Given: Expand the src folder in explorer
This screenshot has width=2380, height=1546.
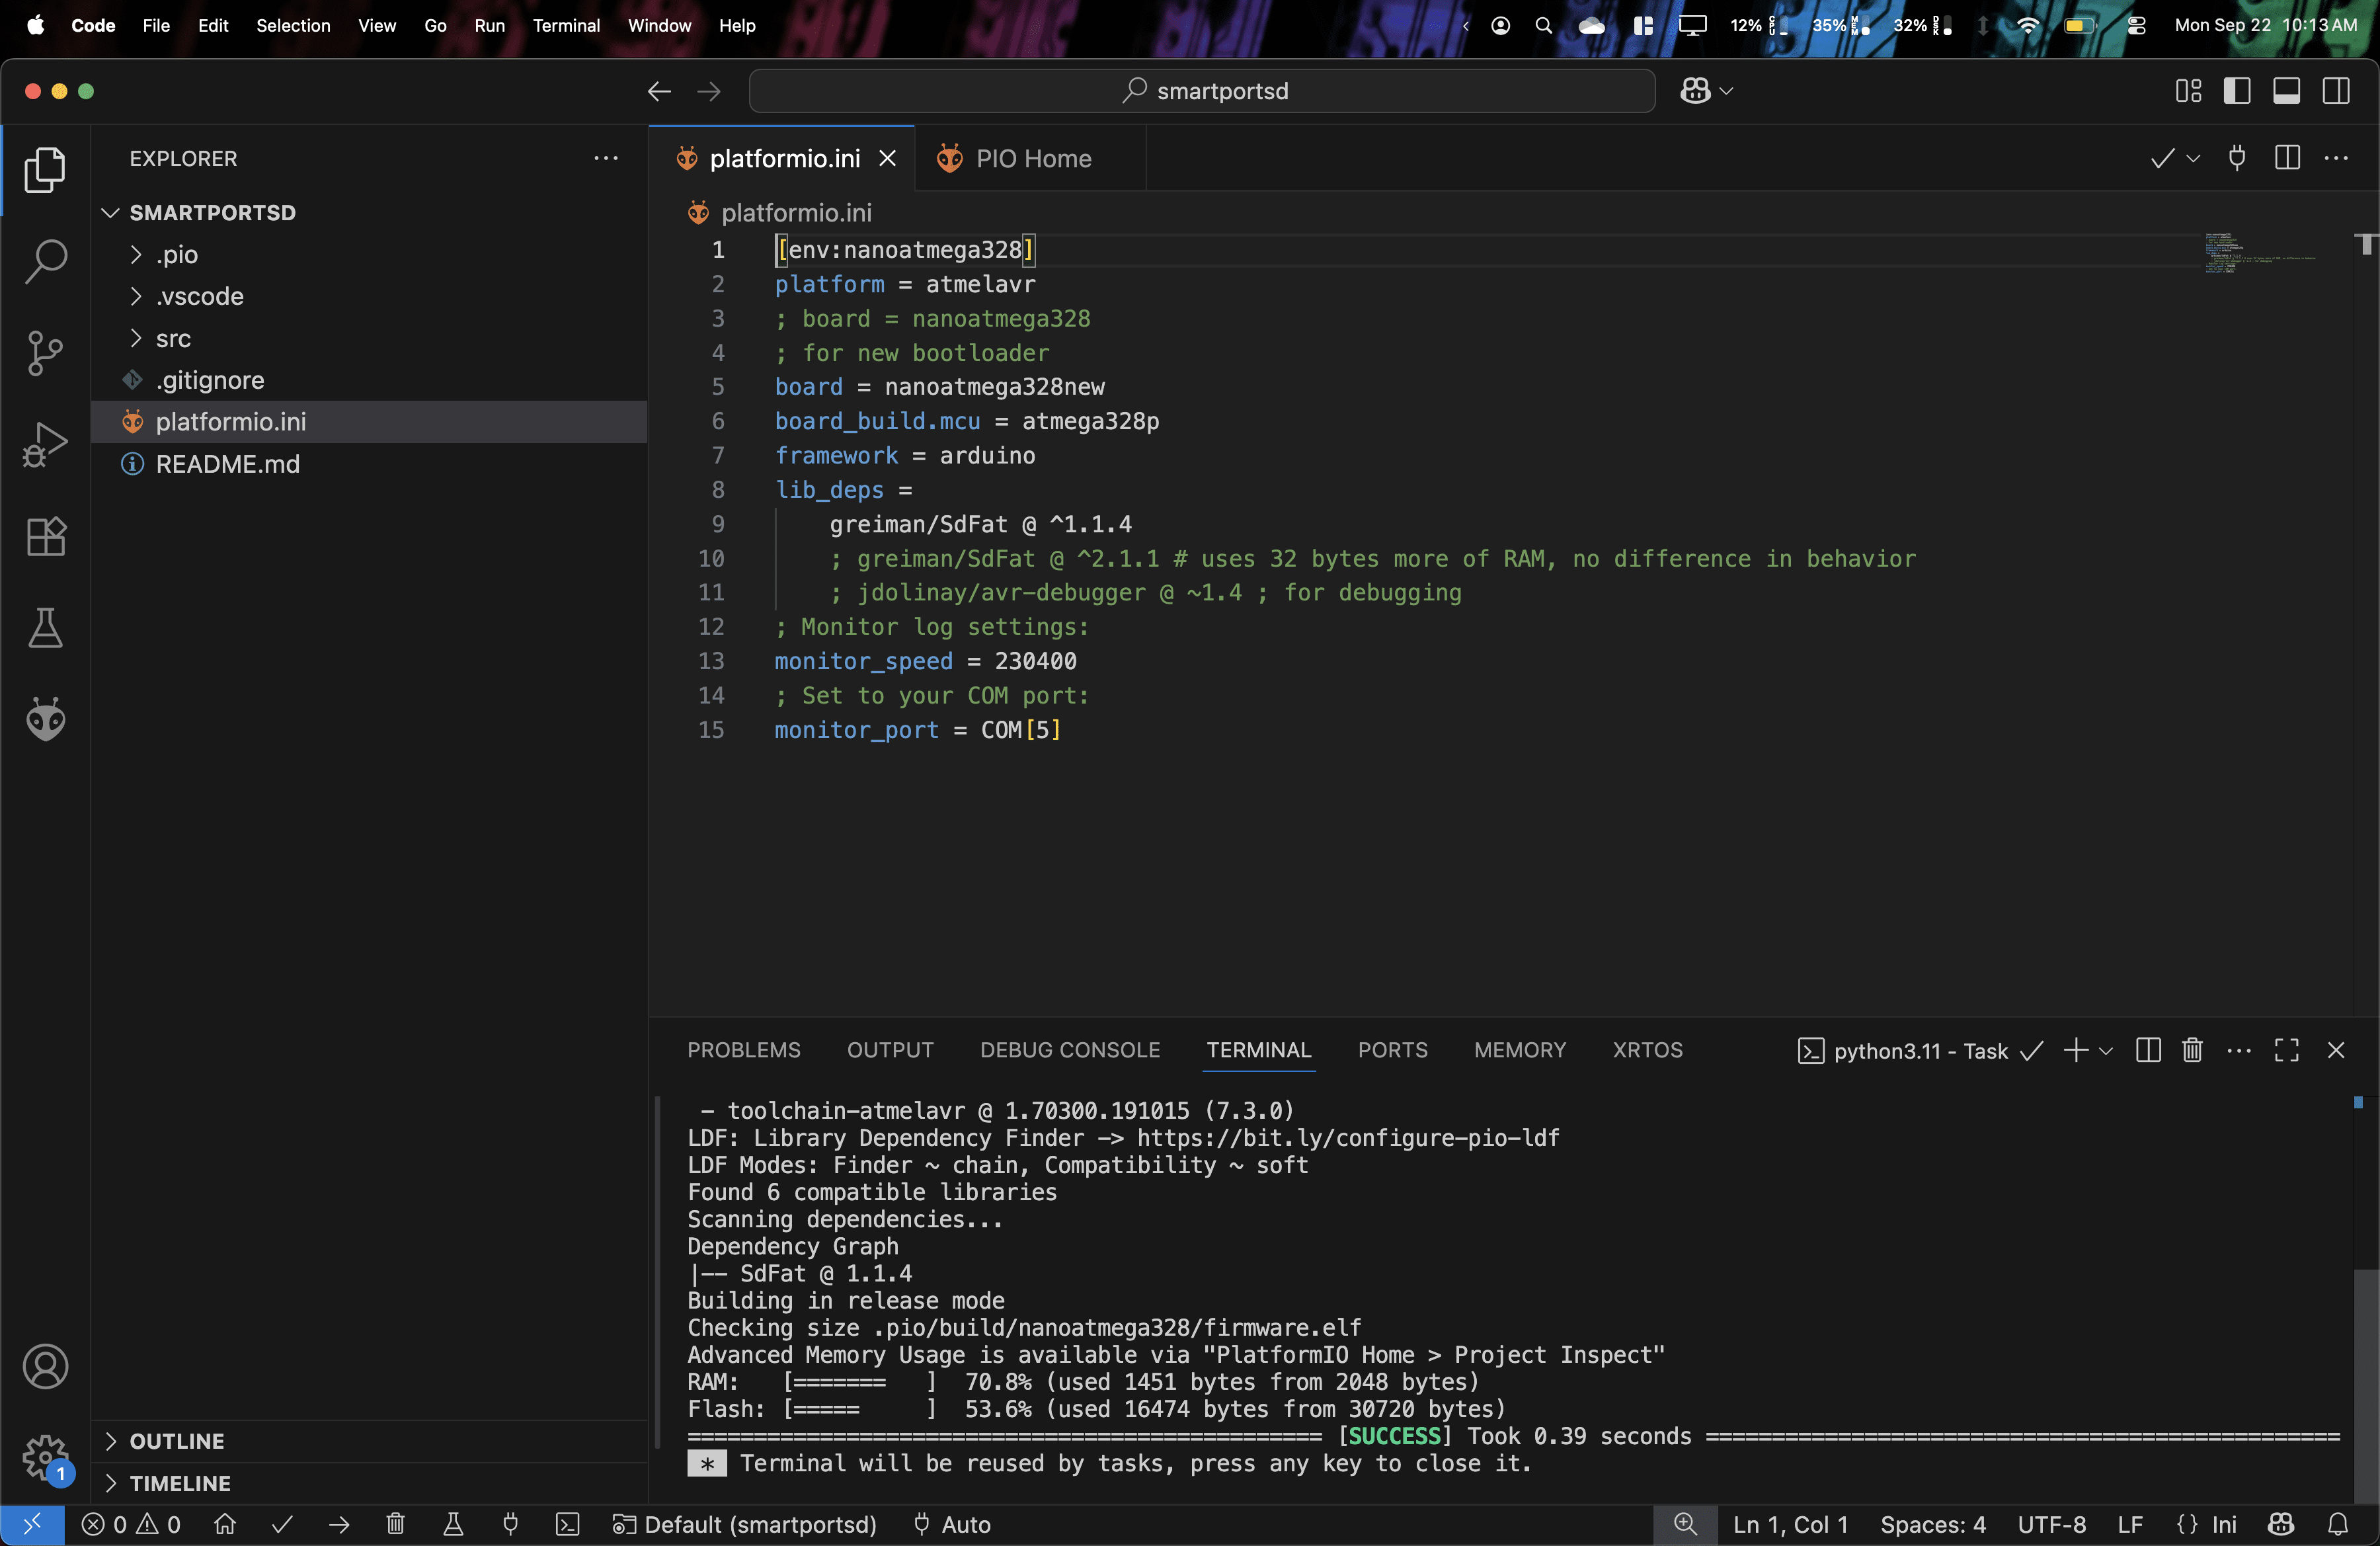Looking at the screenshot, I should [173, 339].
